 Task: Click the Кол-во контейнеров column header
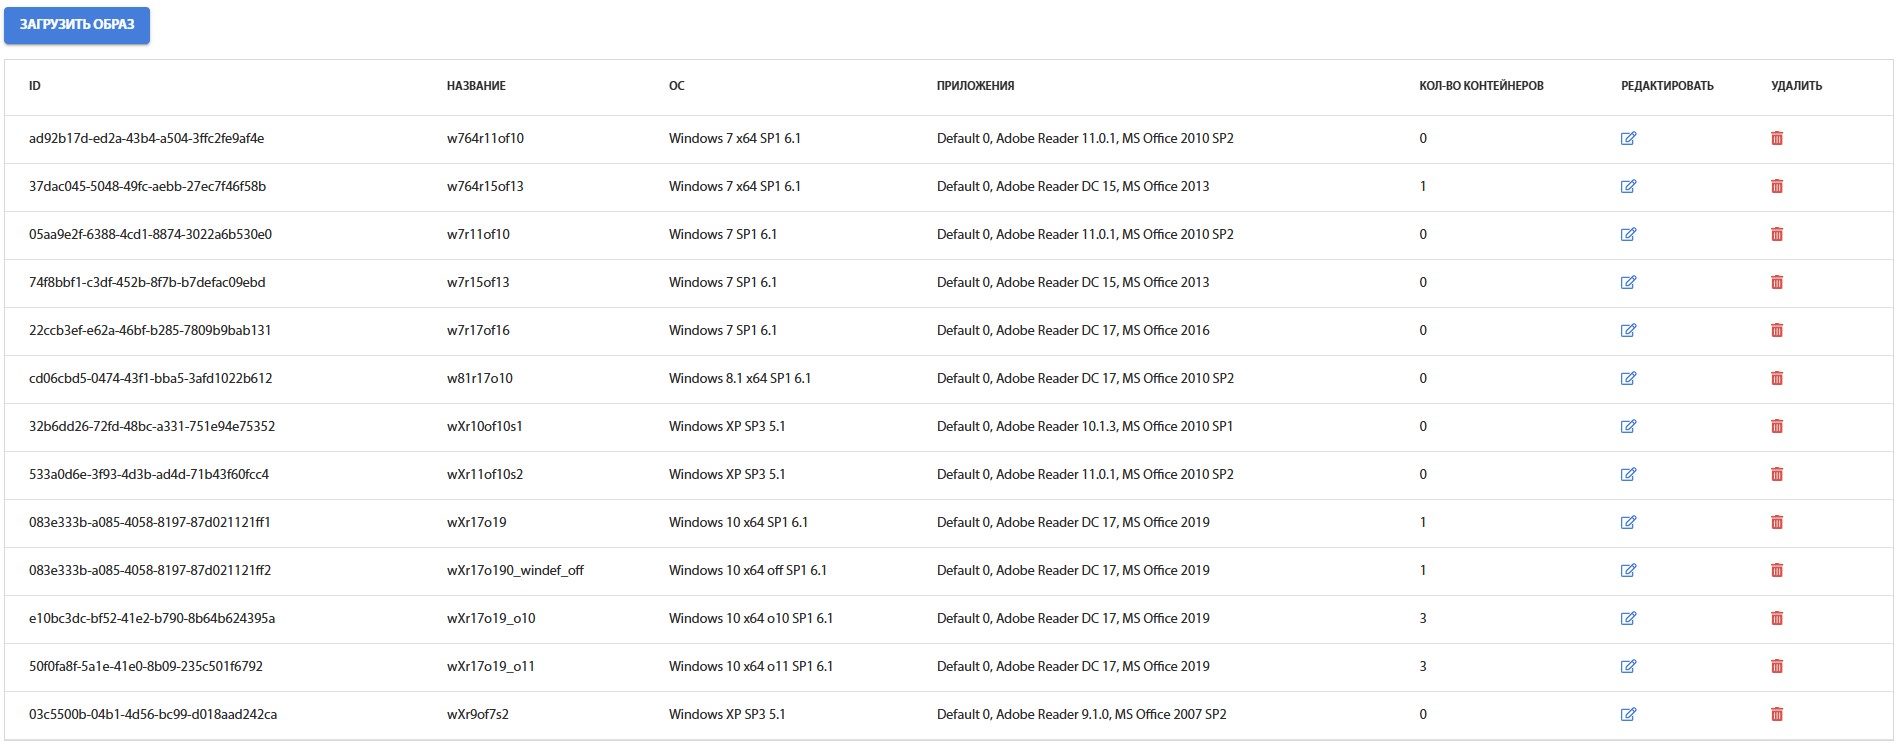1481,86
